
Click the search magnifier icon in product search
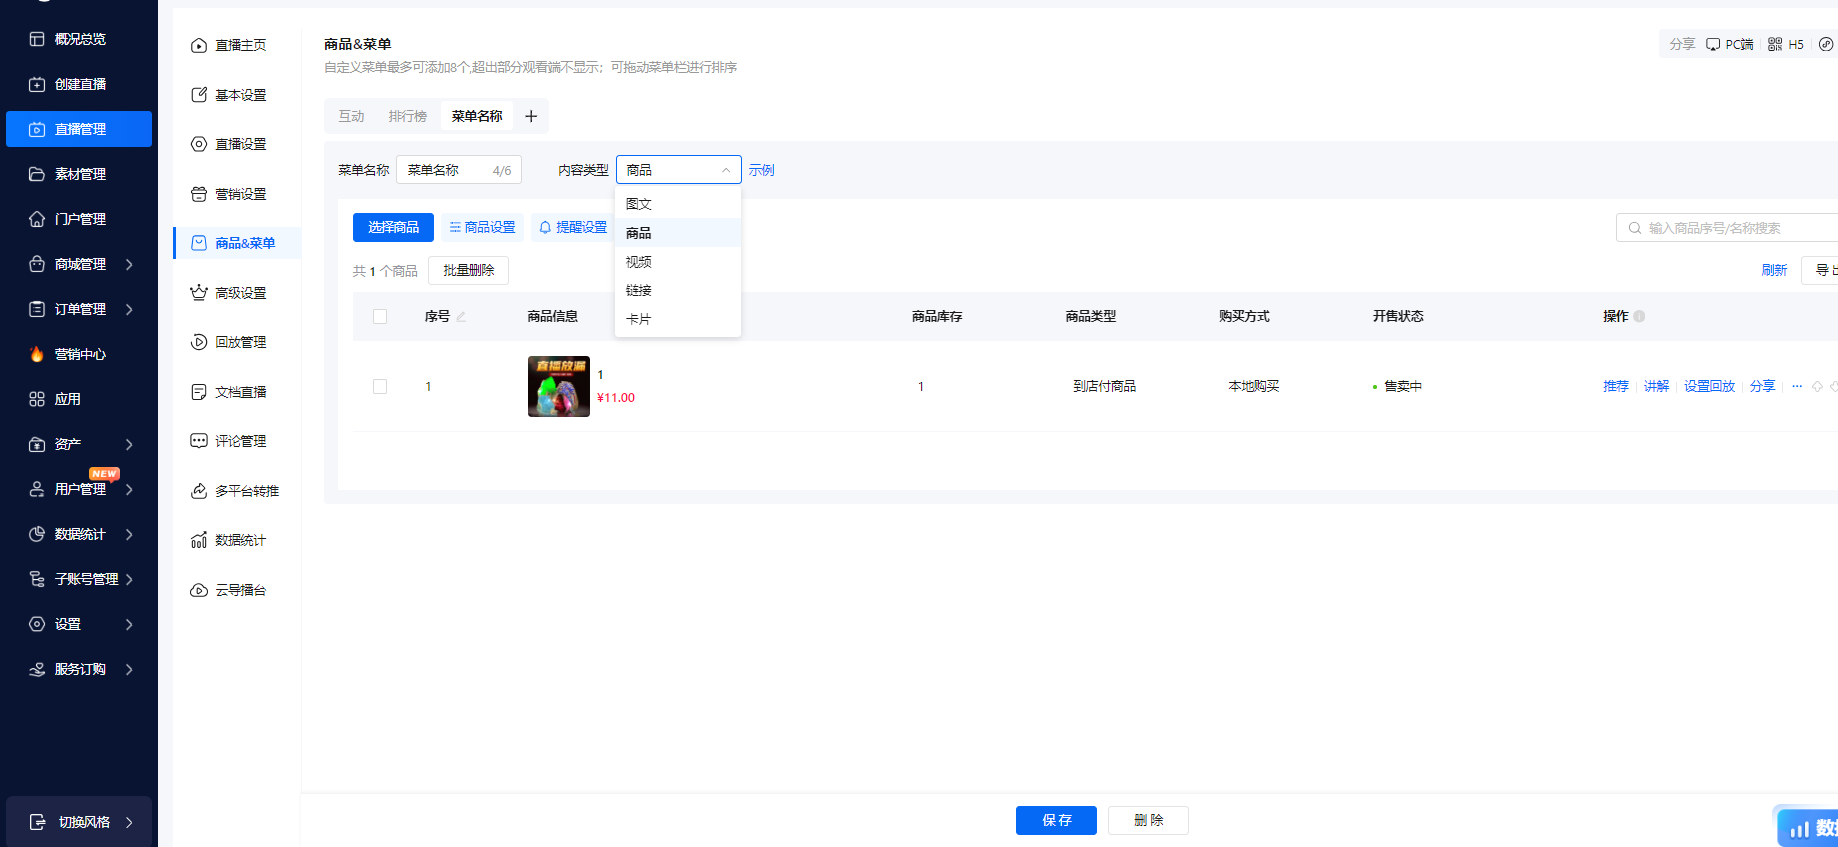[1635, 228]
